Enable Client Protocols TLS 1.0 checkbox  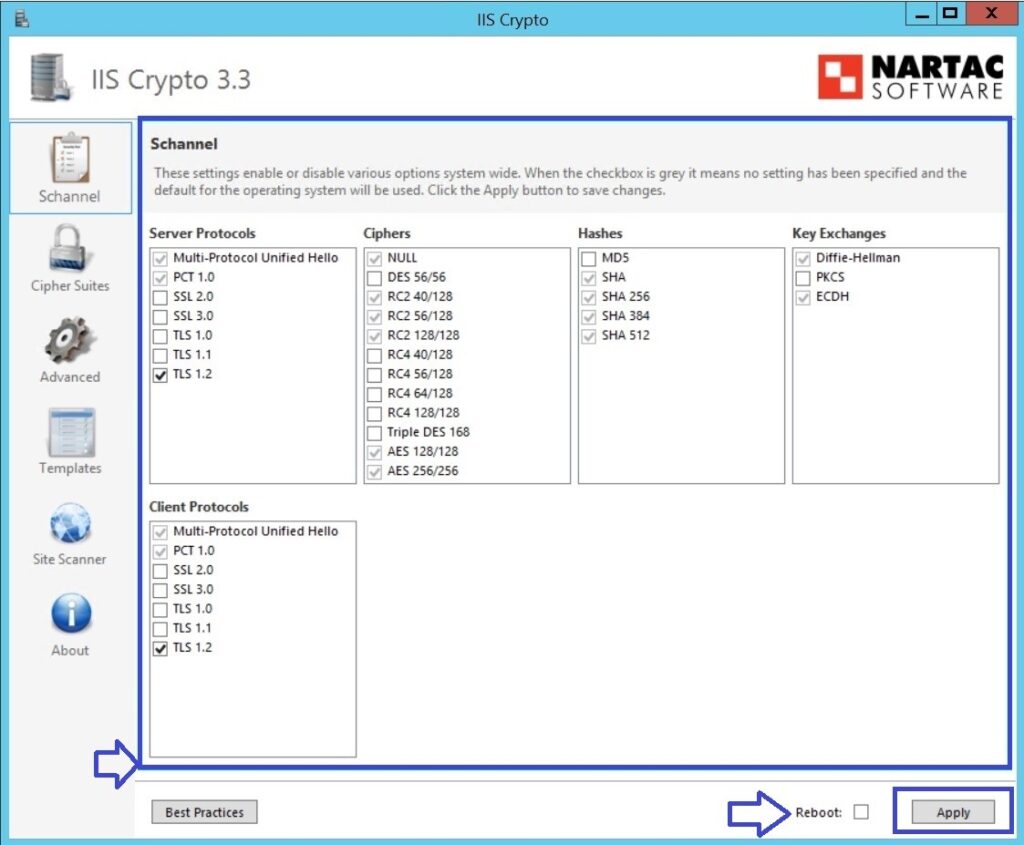[160, 610]
